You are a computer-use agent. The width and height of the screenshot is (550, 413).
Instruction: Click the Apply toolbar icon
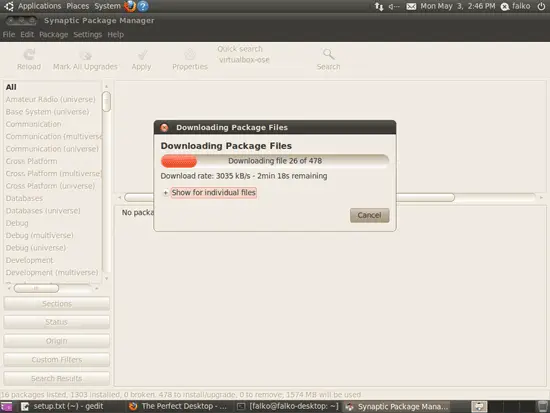click(x=142, y=55)
